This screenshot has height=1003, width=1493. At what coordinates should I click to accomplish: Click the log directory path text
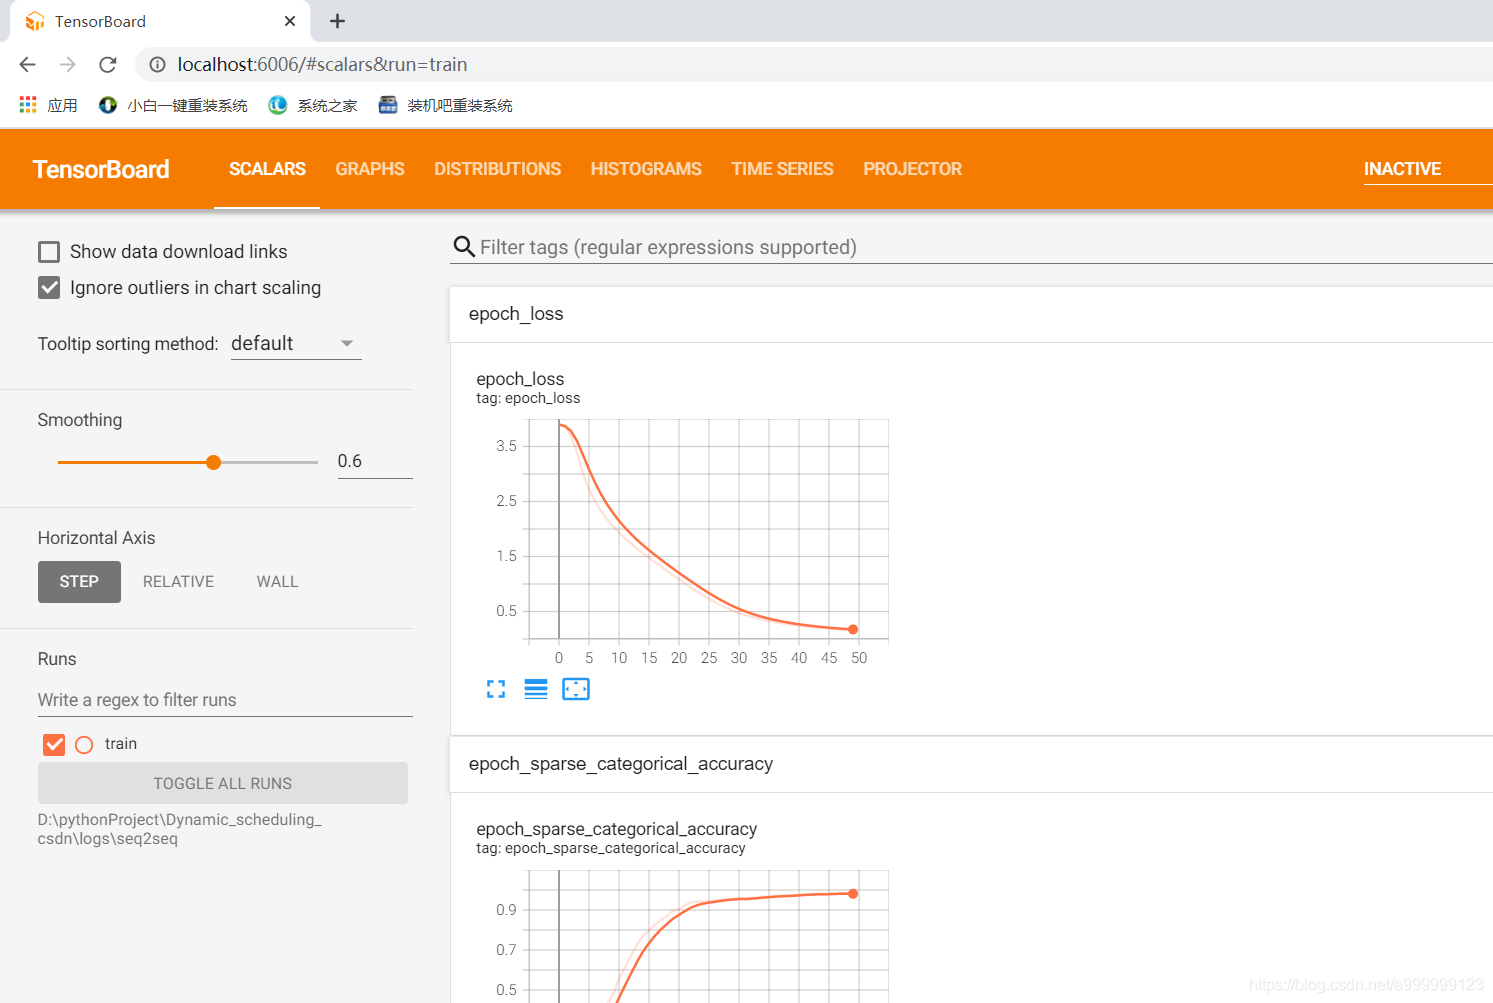[x=180, y=829]
